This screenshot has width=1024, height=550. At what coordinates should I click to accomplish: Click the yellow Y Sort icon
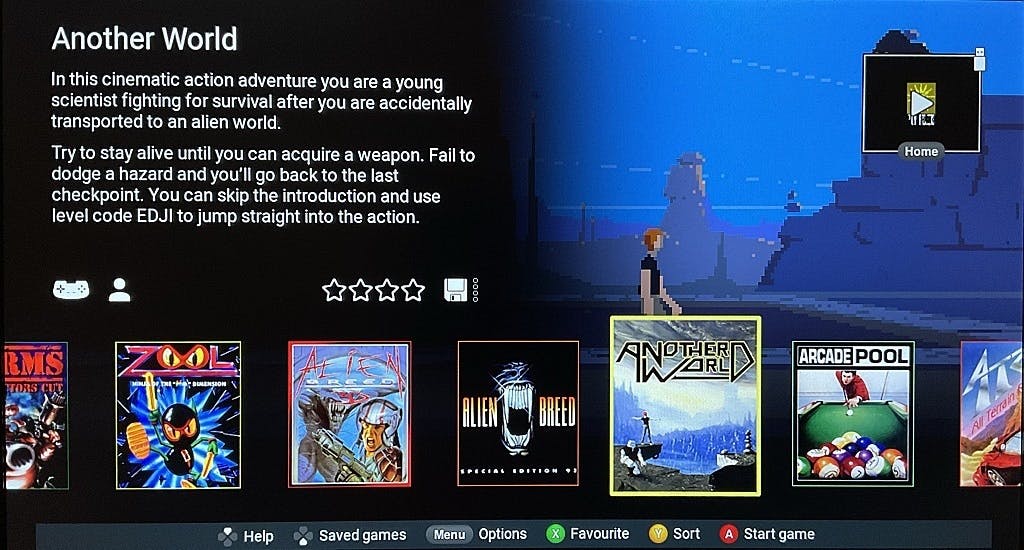658,534
